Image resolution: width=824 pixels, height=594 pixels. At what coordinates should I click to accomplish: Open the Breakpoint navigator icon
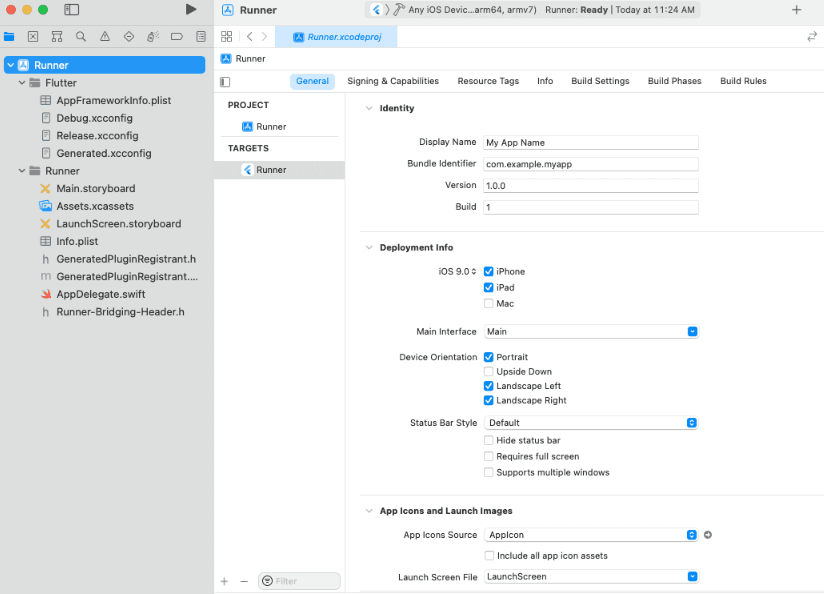click(x=177, y=36)
